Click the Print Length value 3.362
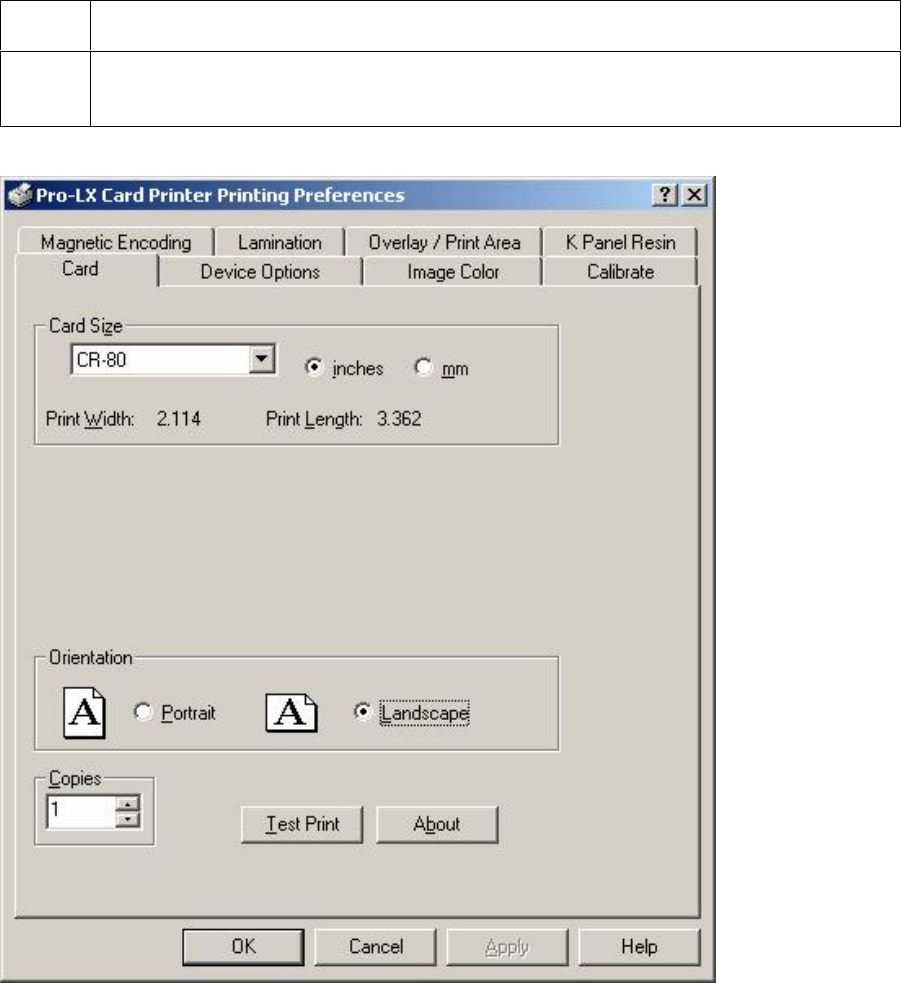The image size is (901, 983). (x=399, y=419)
